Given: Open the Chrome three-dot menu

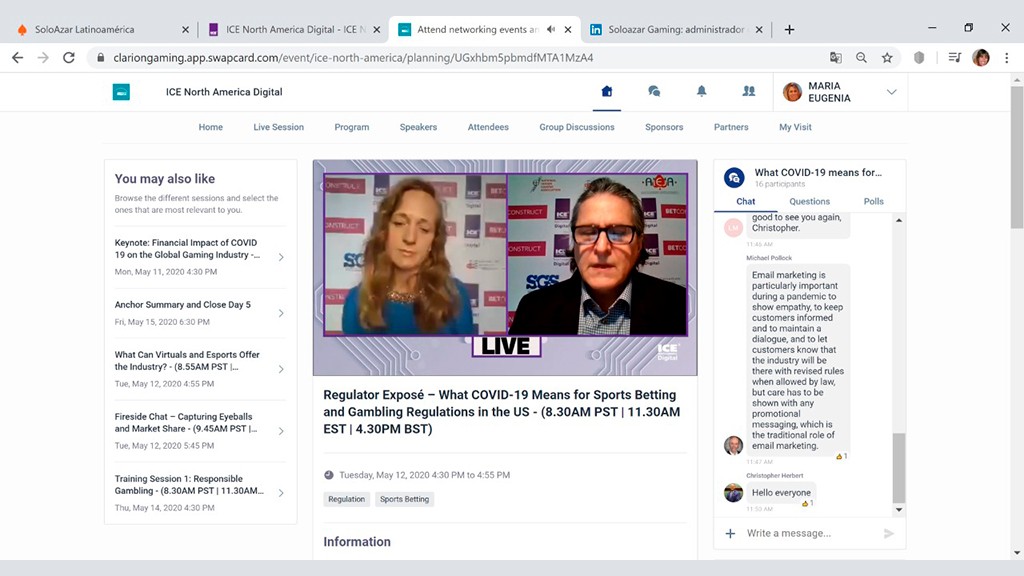Looking at the screenshot, I should [1006, 57].
